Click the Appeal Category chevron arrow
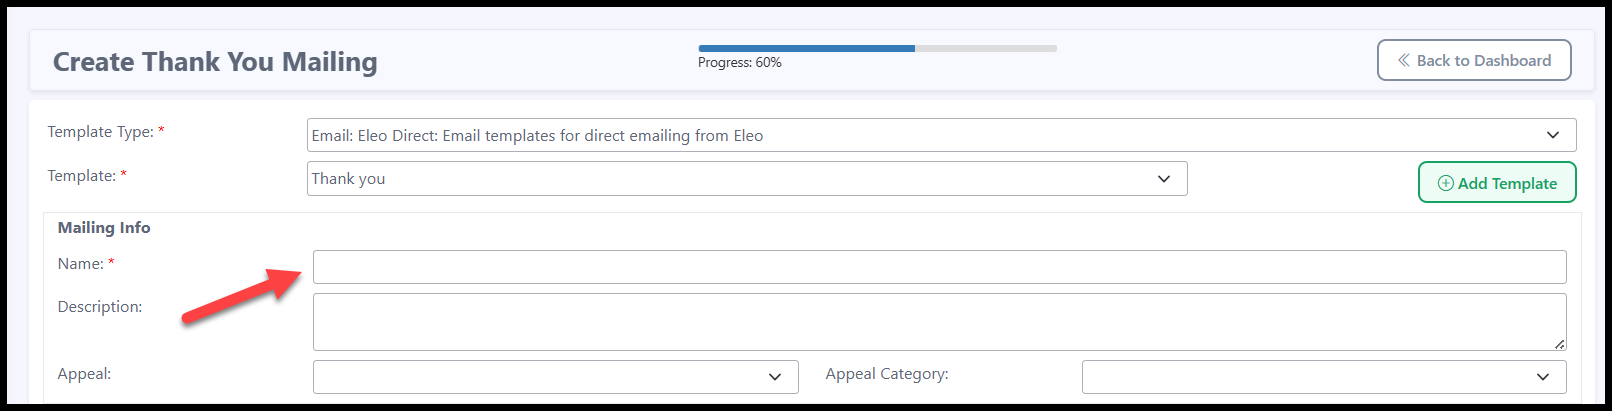Screen dimensions: 1612x411 point(1542,377)
